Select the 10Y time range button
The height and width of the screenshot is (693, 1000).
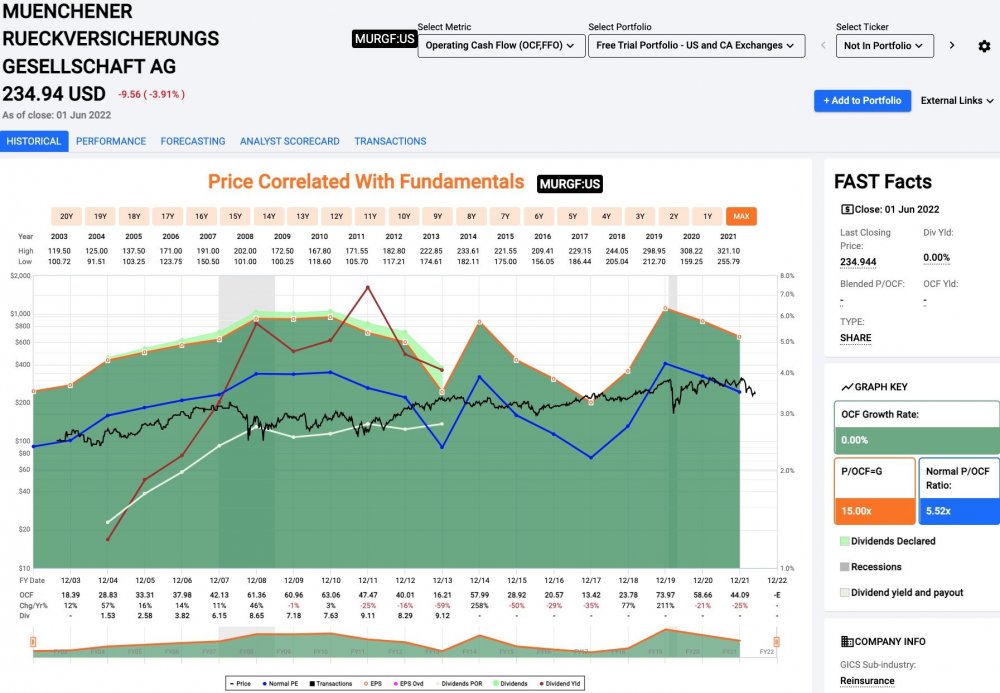tap(403, 216)
